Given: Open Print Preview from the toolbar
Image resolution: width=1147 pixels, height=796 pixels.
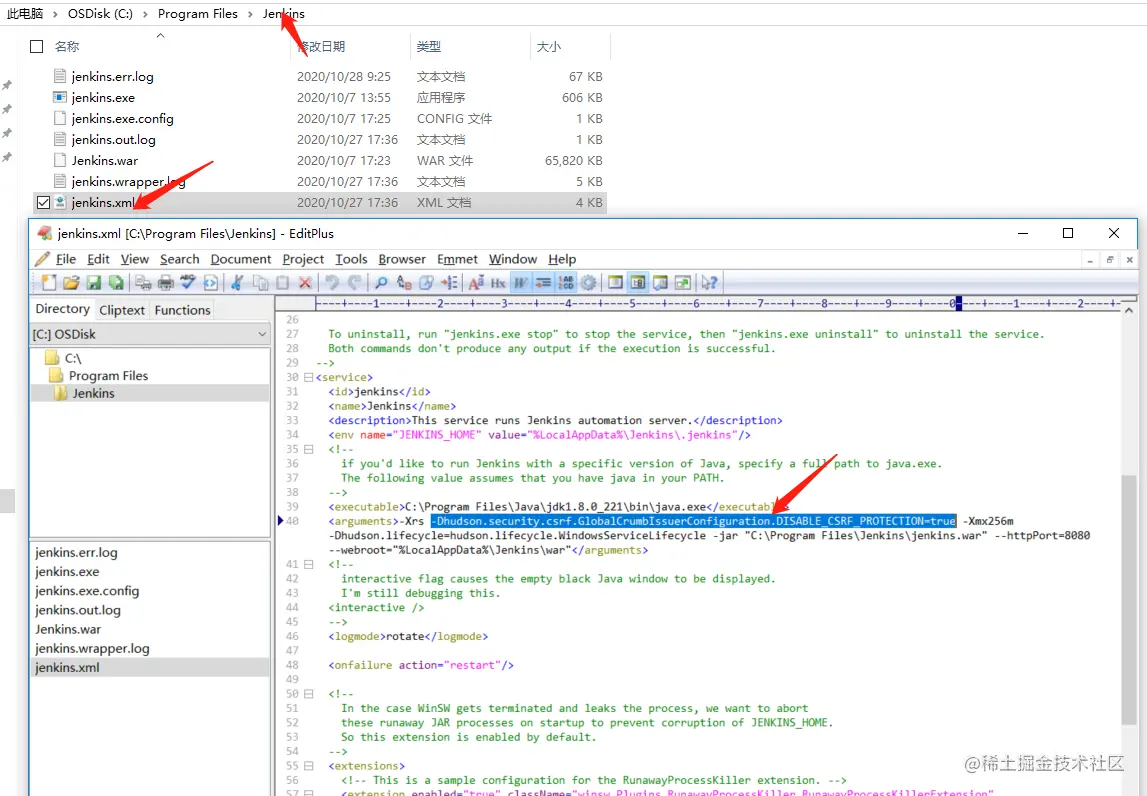Looking at the screenshot, I should 143,282.
